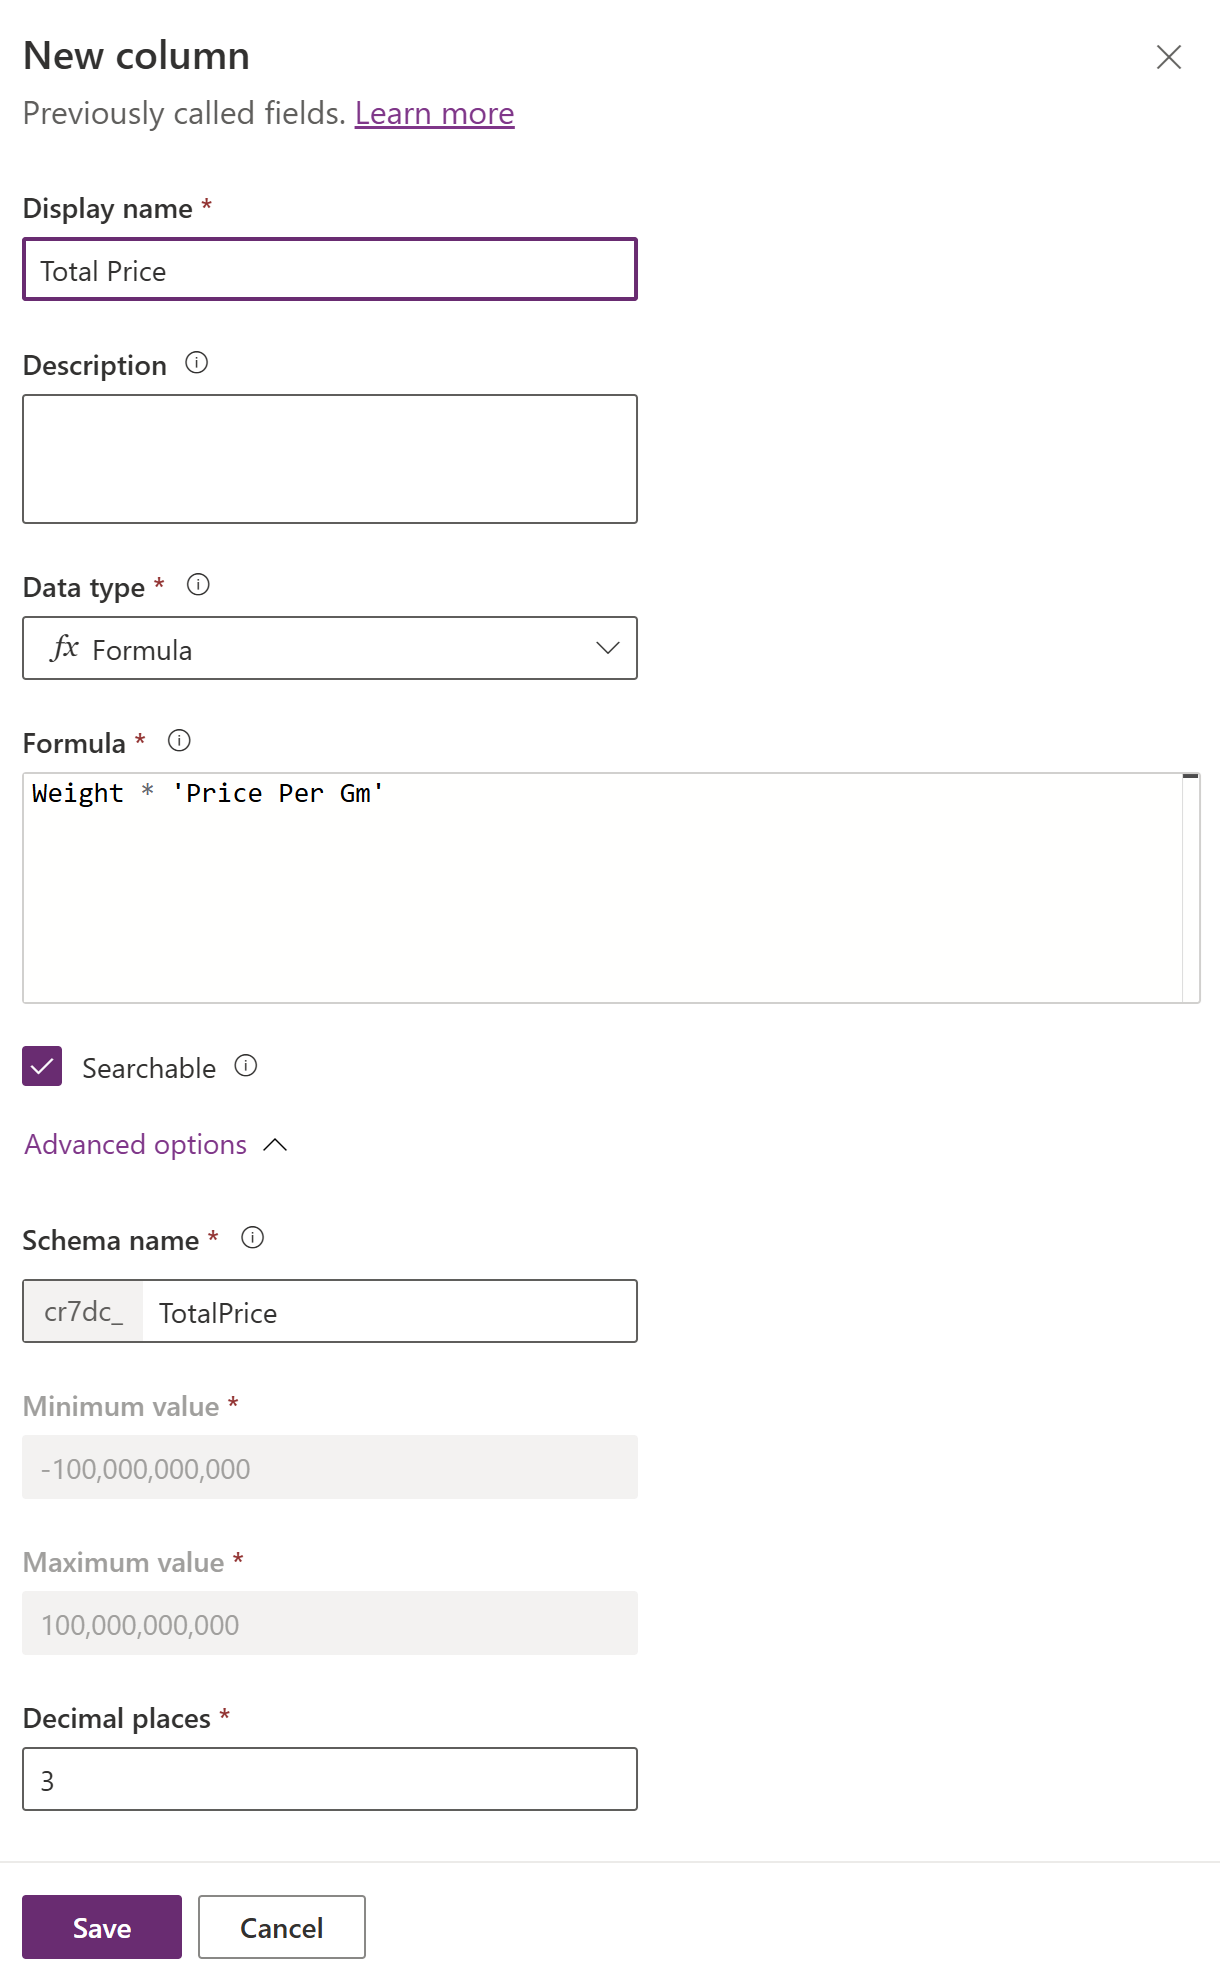Click the Searchable info icon

click(246, 1066)
